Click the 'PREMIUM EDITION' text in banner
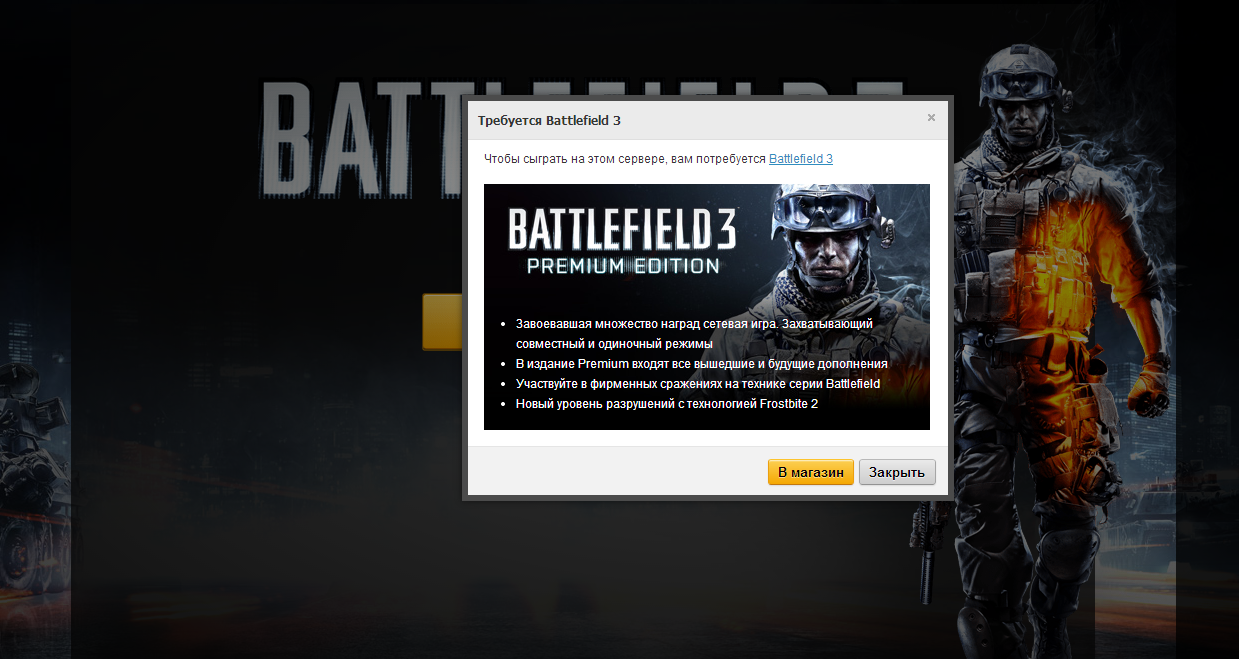The width and height of the screenshot is (1239, 659). point(623,266)
